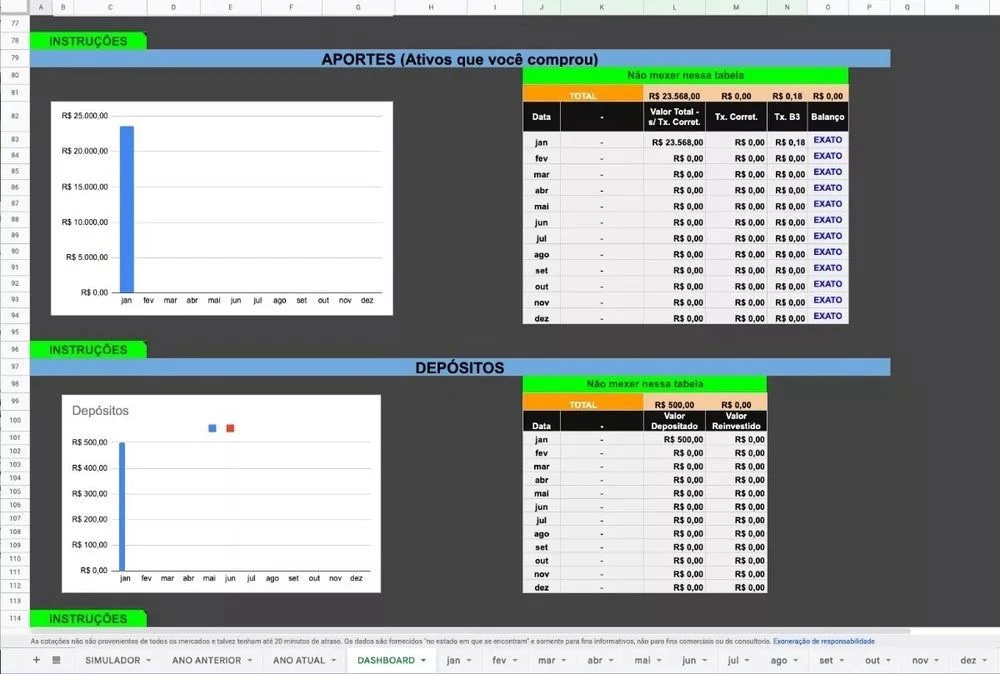This screenshot has height=674, width=1000.
Task: Select the DEPÓSITOS title banner cell
Action: [460, 367]
